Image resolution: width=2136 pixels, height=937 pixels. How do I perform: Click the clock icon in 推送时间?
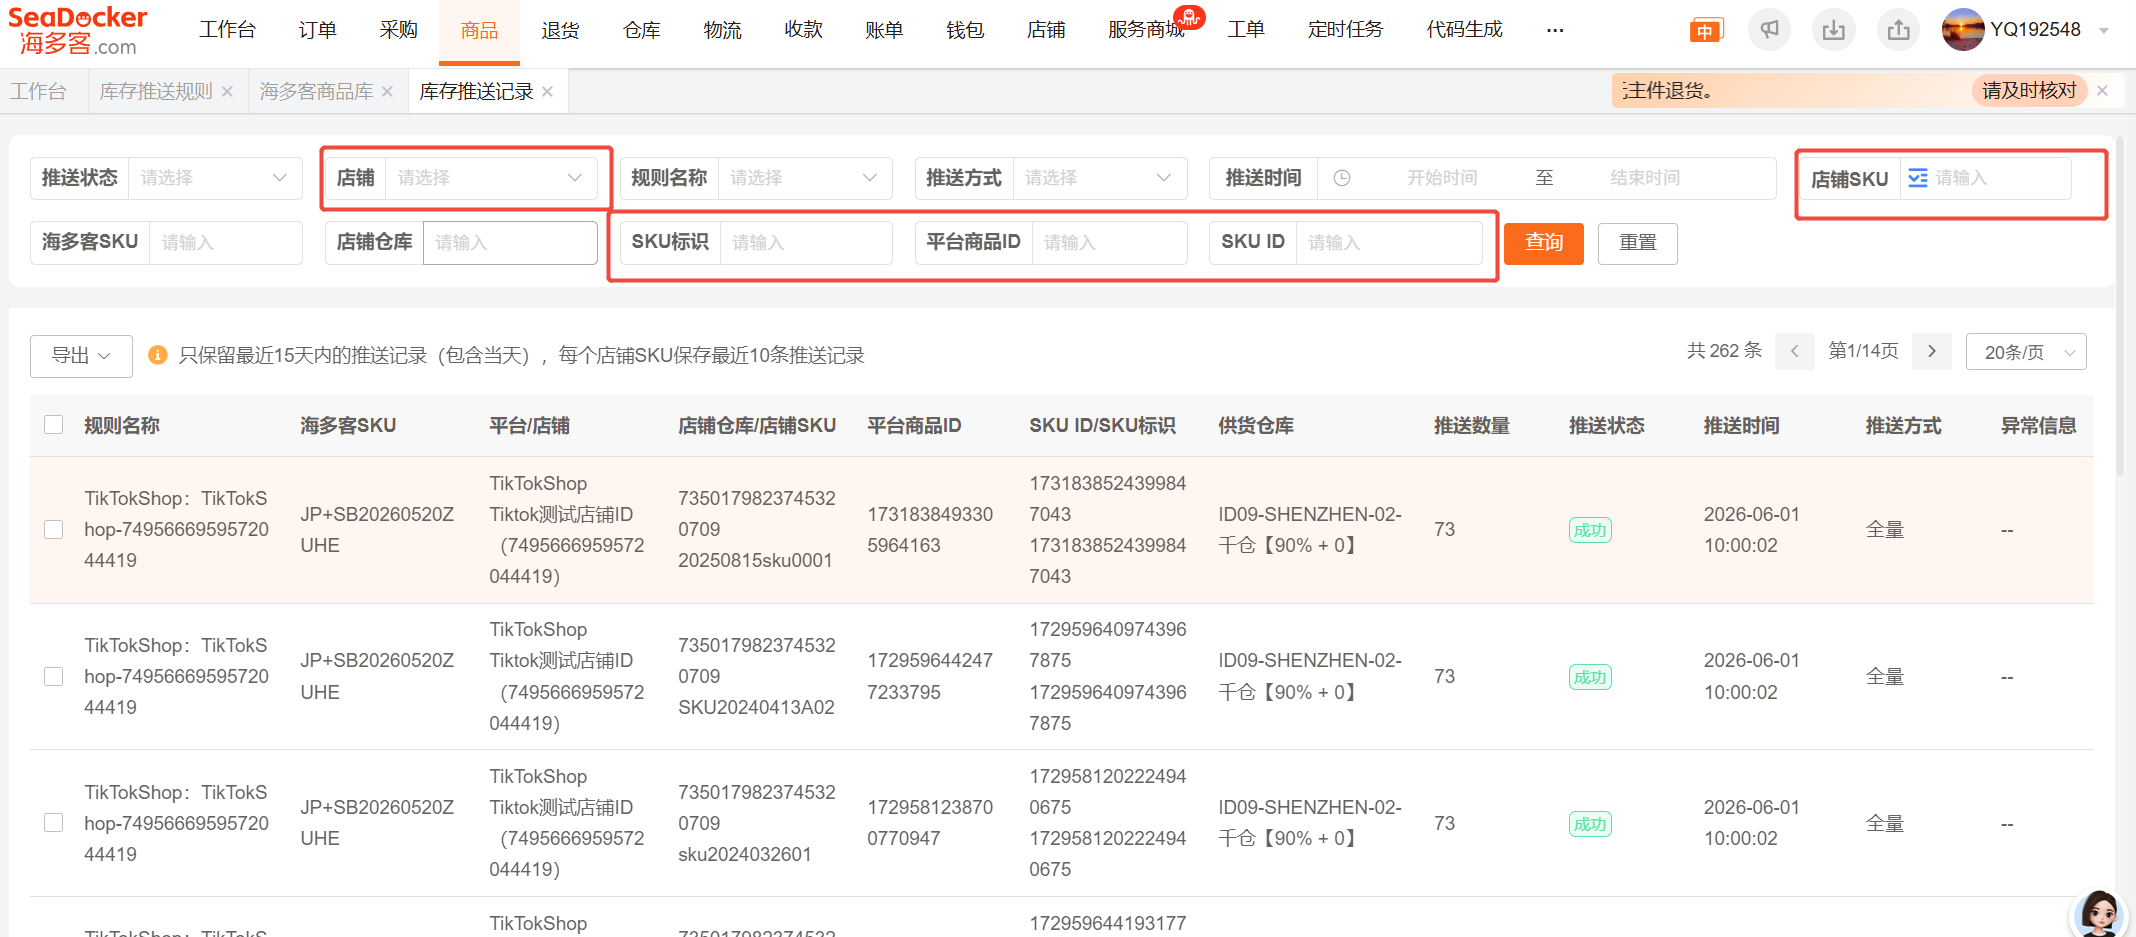point(1342,178)
